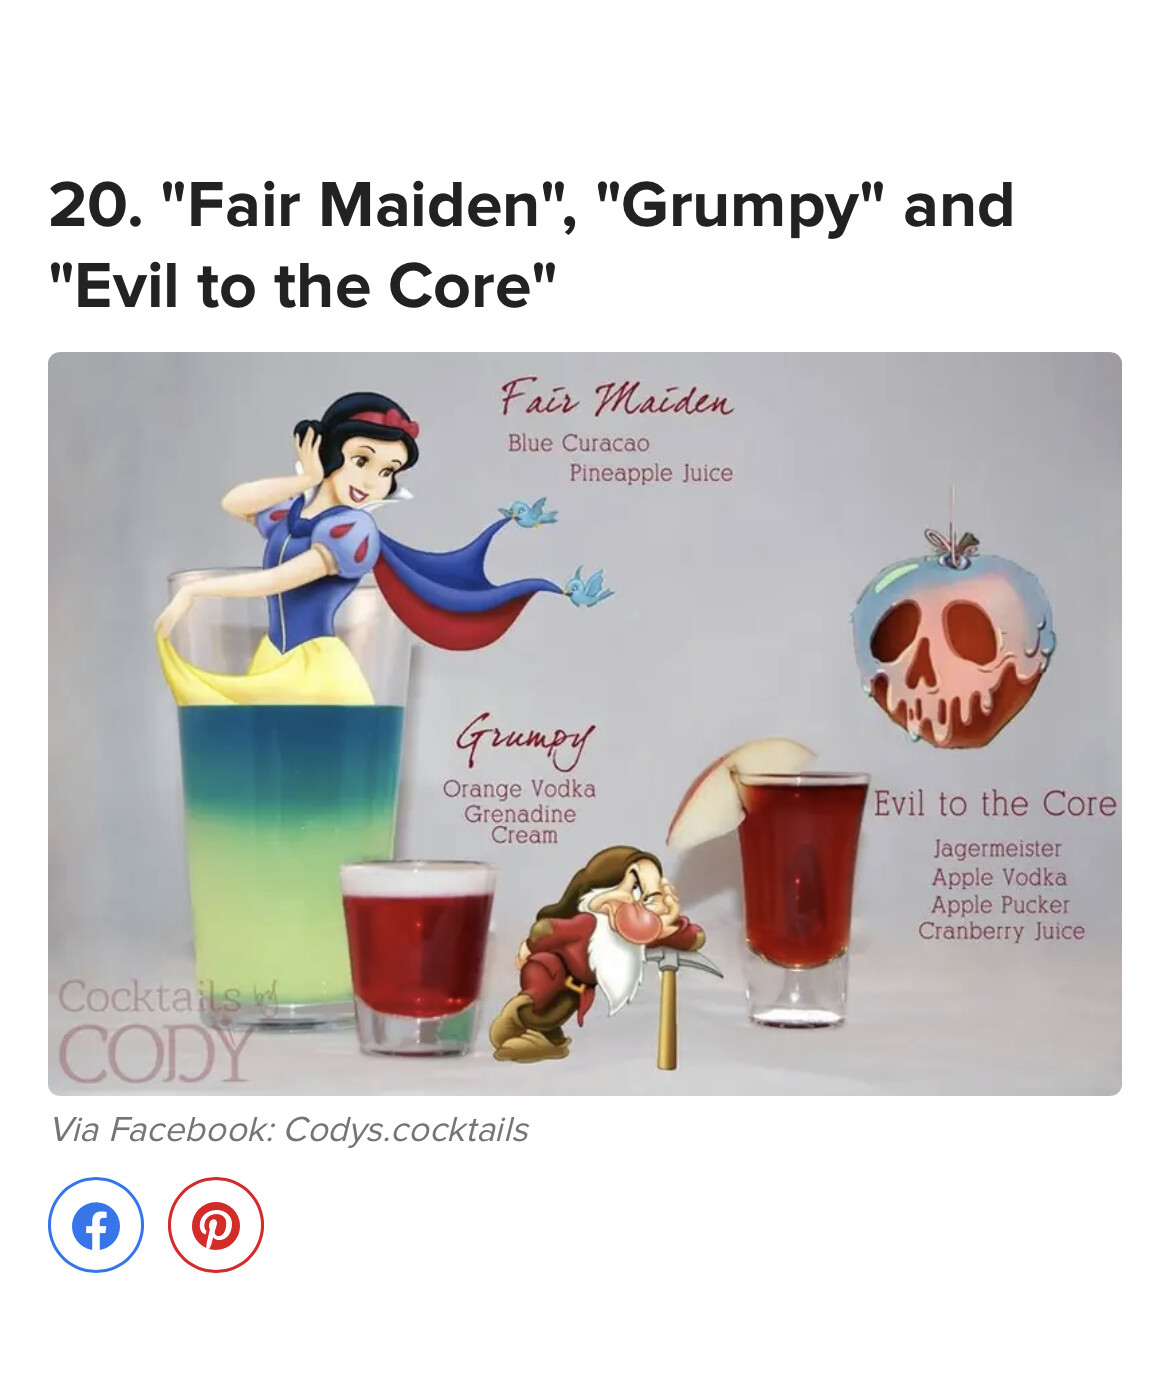The width and height of the screenshot is (1170, 1382).
Task: Click the Orange Vodka ingredient text
Action: click(x=519, y=789)
